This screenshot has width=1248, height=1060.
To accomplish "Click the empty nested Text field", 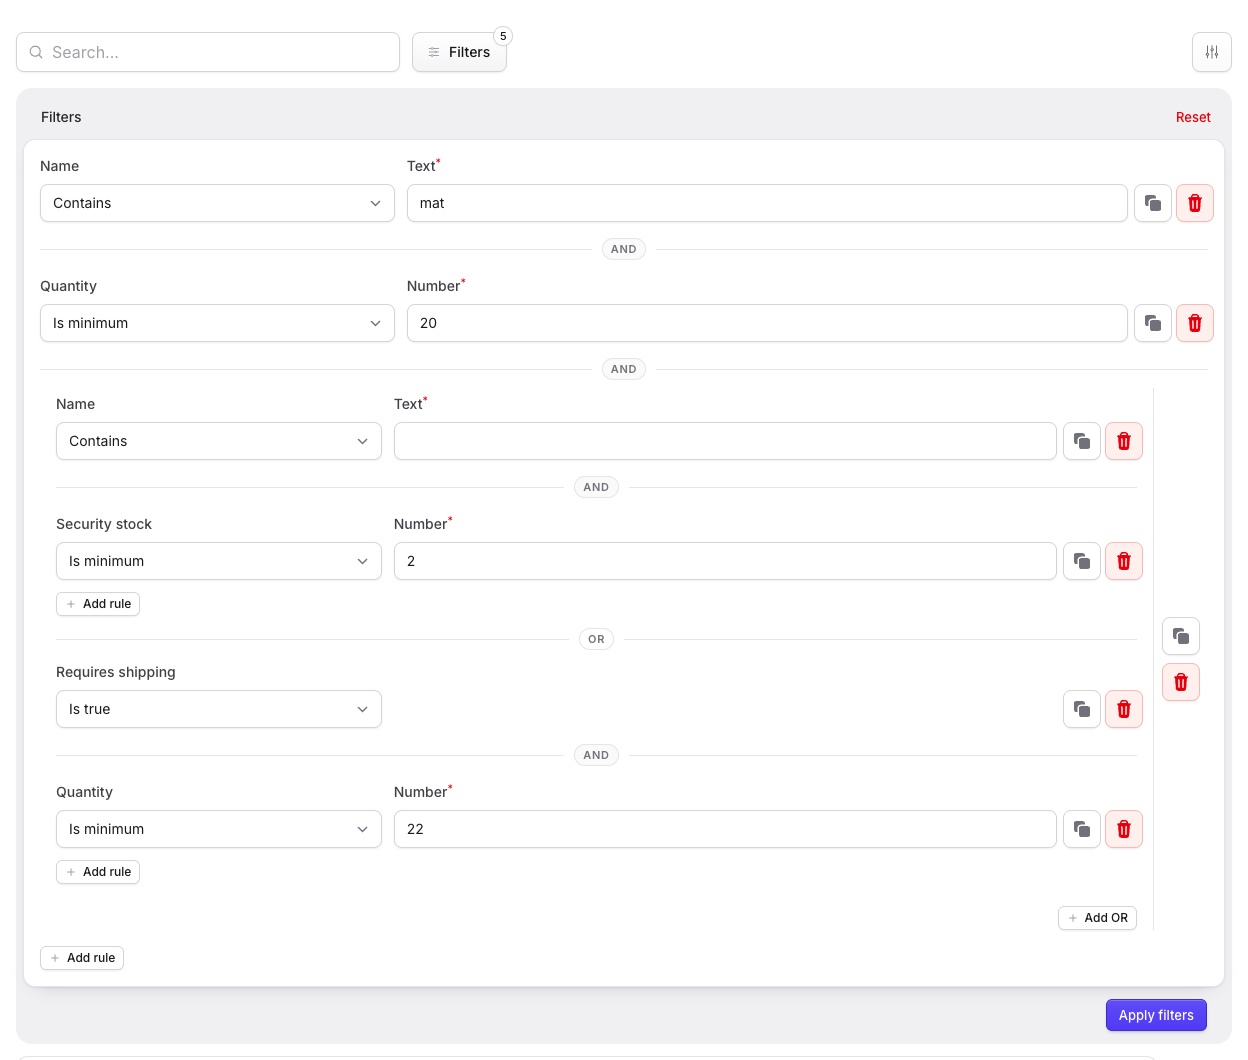I will point(725,441).
